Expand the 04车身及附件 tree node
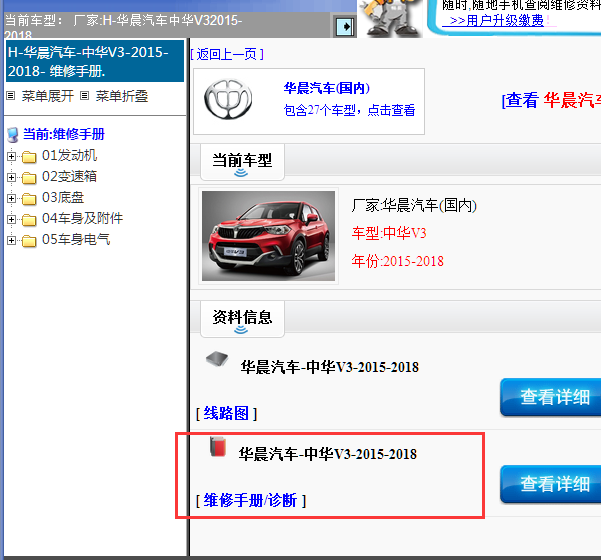This screenshot has height=560, width=601. coord(11,220)
